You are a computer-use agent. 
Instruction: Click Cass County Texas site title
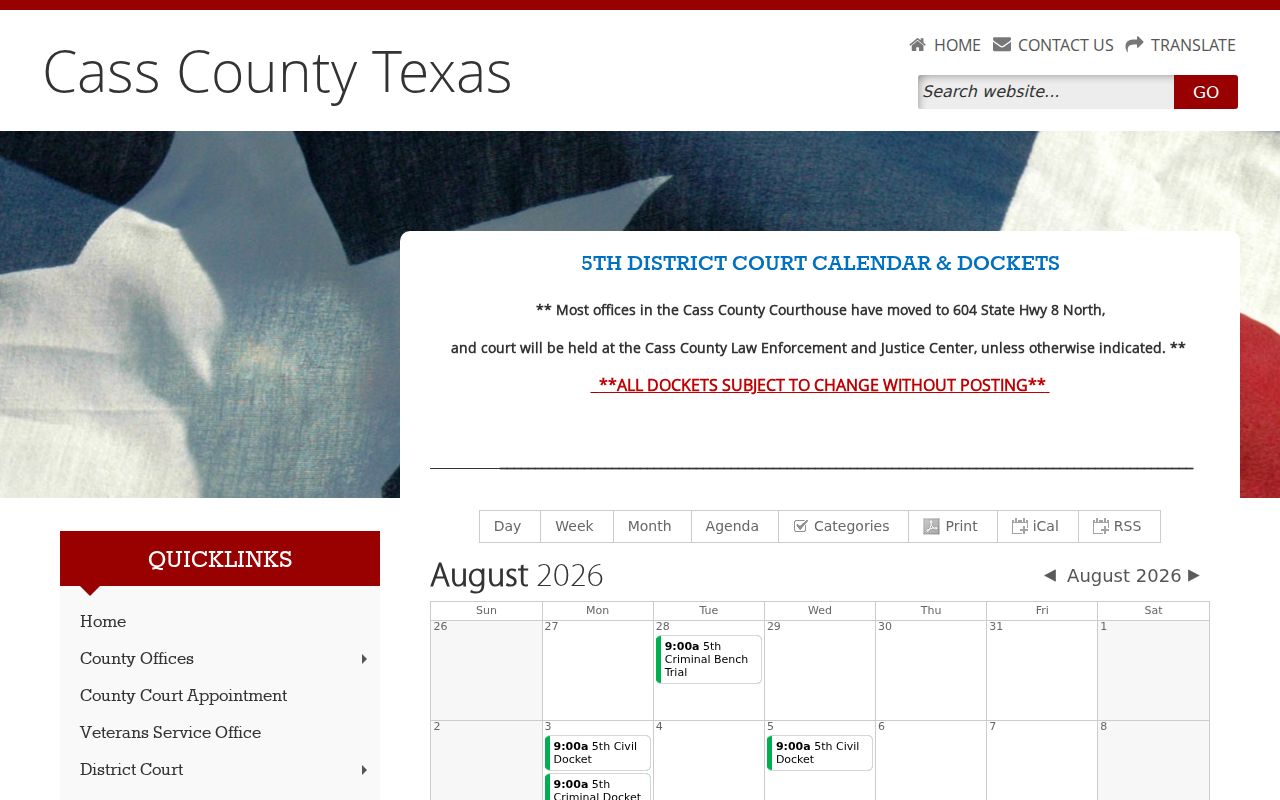click(277, 72)
